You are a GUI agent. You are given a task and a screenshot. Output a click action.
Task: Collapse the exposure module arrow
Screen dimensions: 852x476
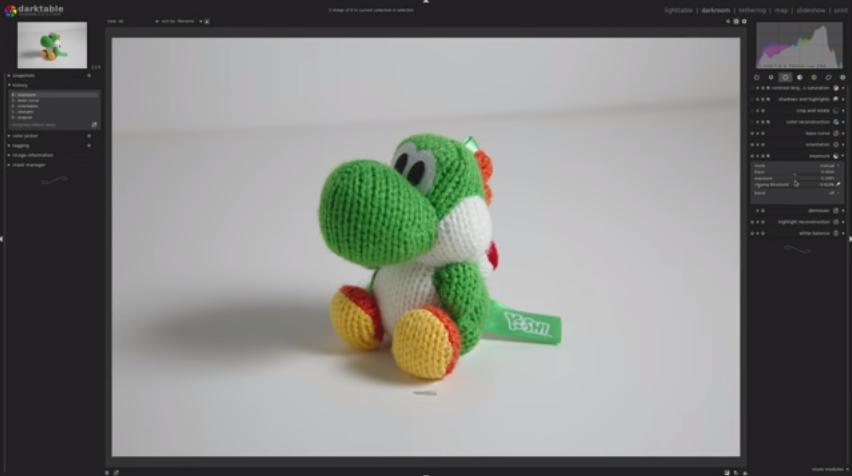843,156
